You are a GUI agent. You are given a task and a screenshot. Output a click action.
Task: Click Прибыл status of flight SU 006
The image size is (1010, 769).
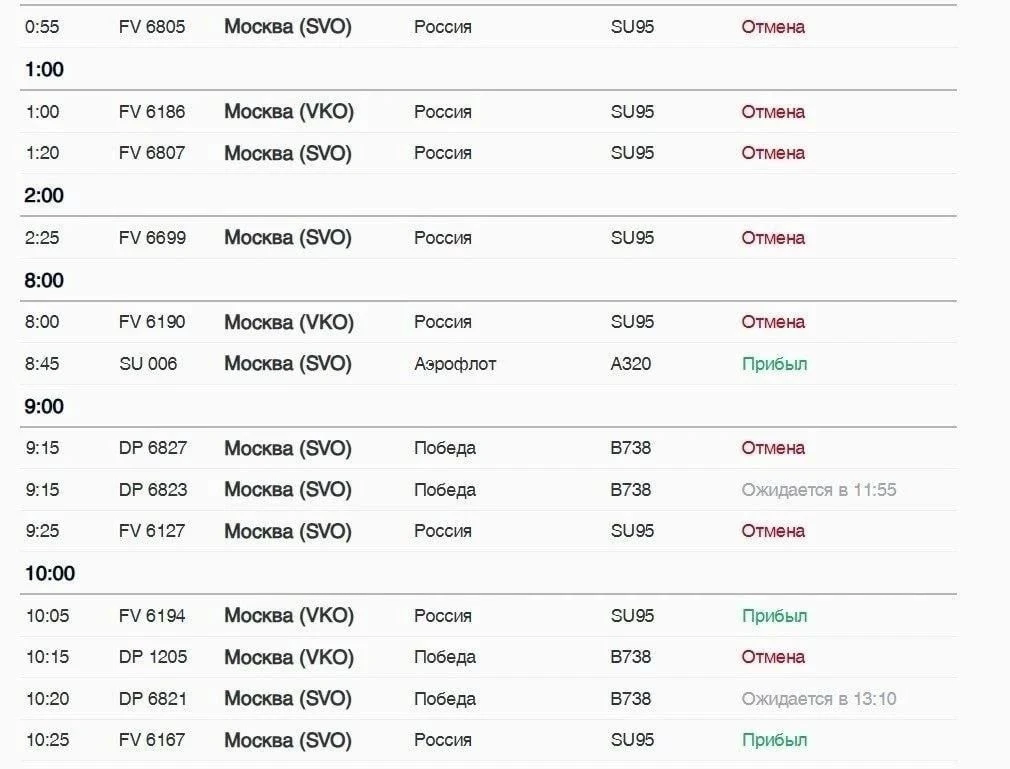[774, 364]
